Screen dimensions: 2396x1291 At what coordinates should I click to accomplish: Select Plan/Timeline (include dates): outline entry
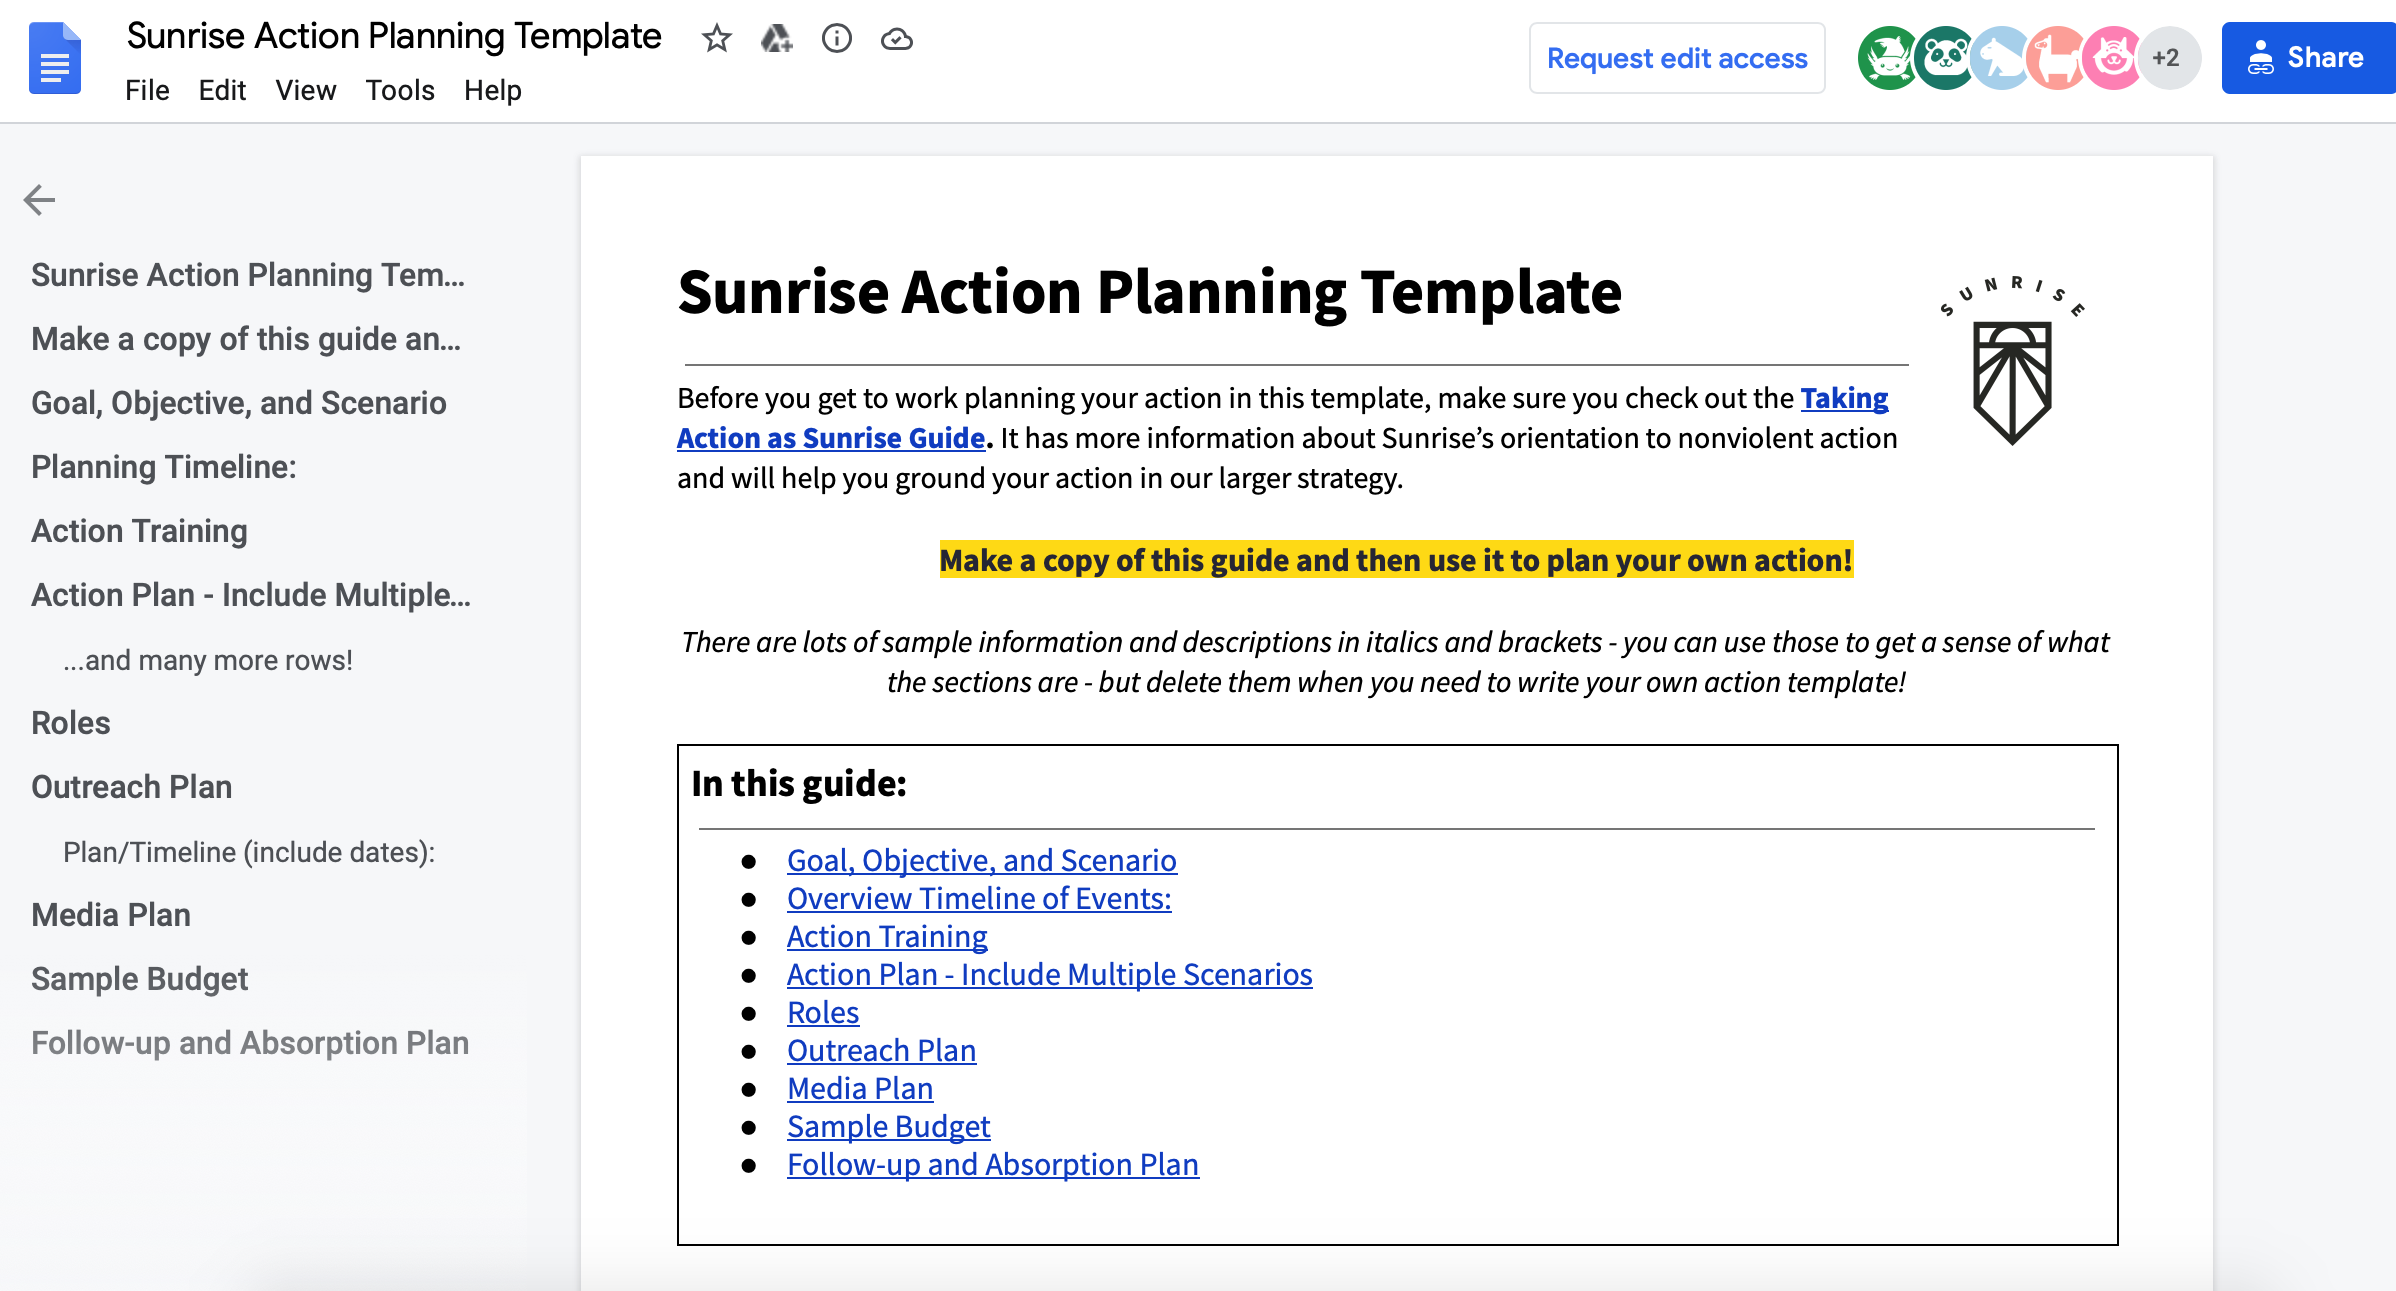249,852
